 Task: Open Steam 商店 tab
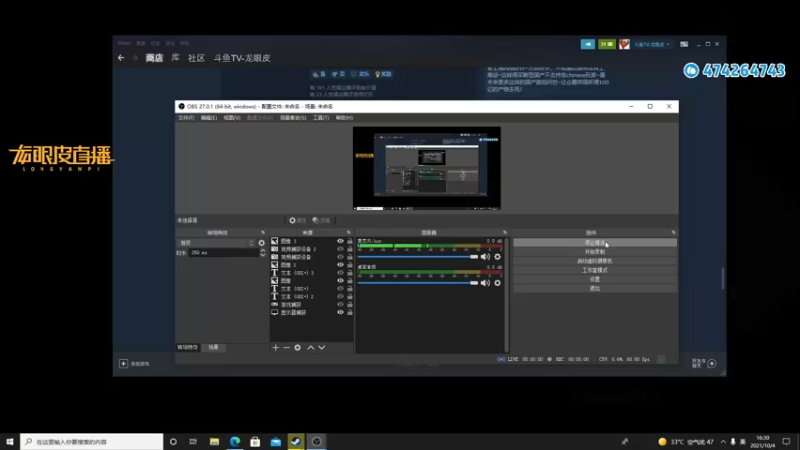point(154,58)
